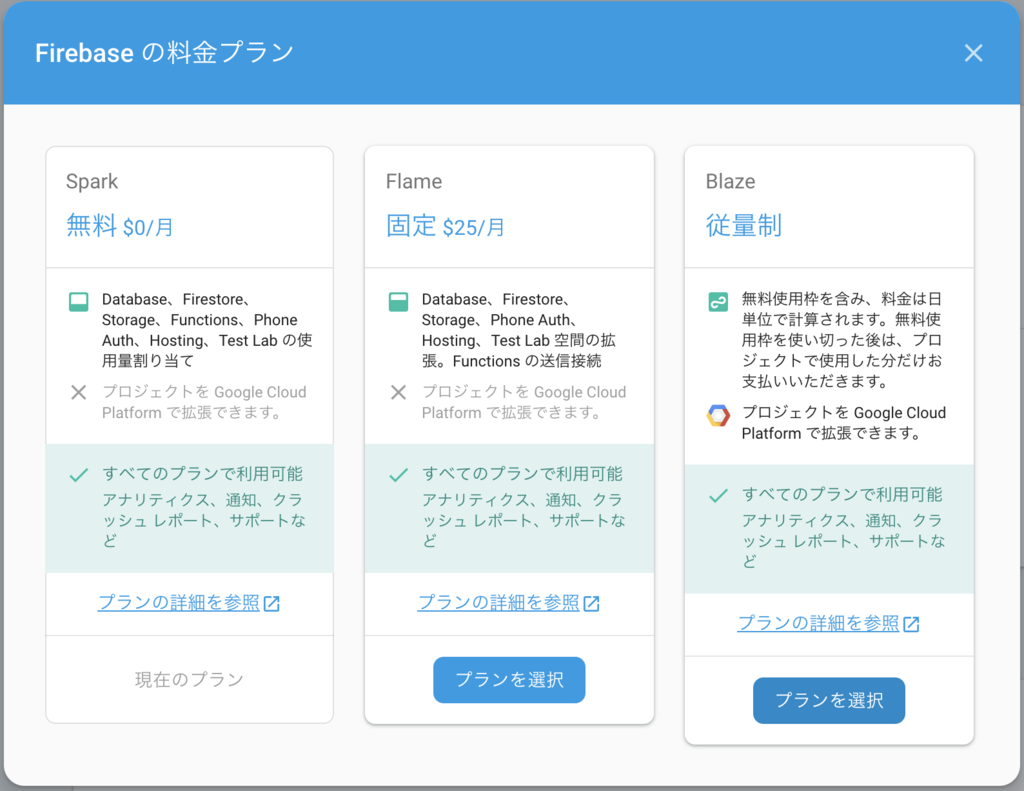Click the X icon in Spark card

[x=78, y=393]
